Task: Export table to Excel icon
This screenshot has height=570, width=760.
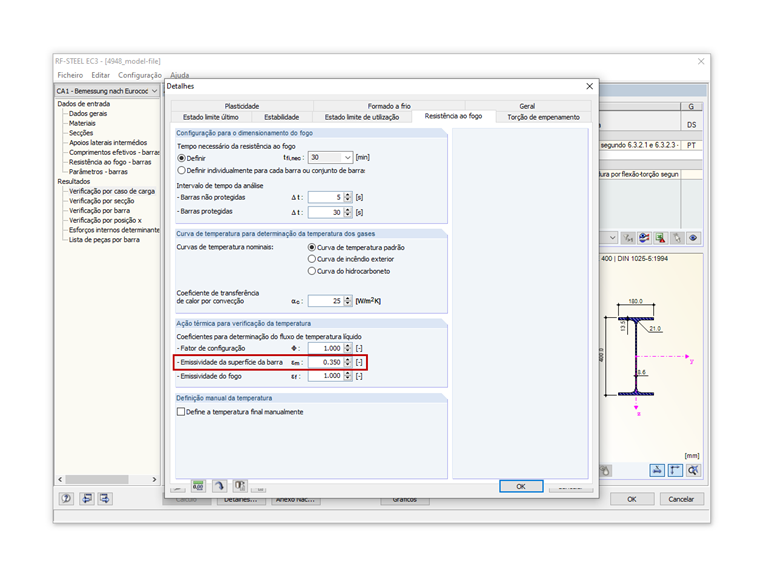Action: (660, 238)
